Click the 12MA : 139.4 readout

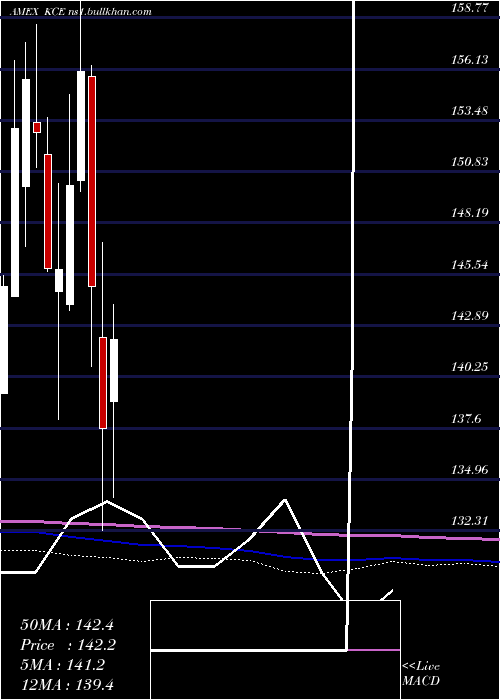pos(68,685)
